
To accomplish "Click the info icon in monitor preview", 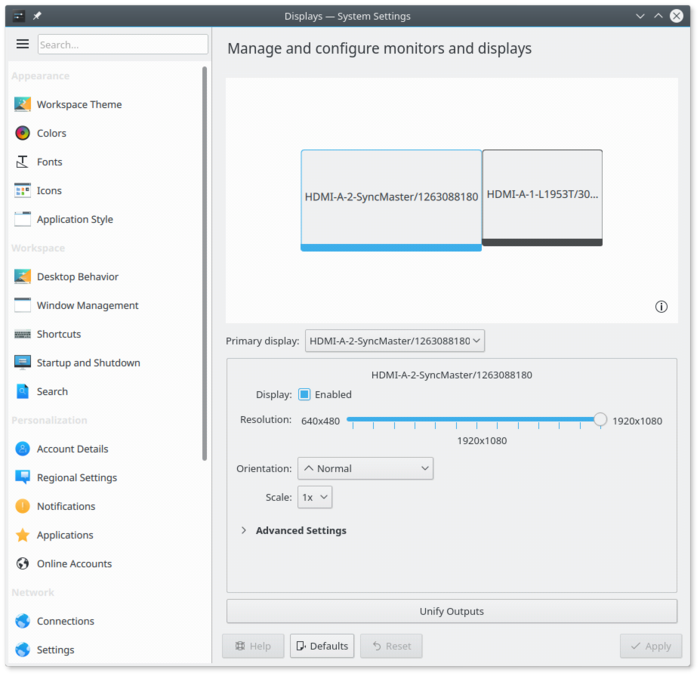I will pos(661,307).
